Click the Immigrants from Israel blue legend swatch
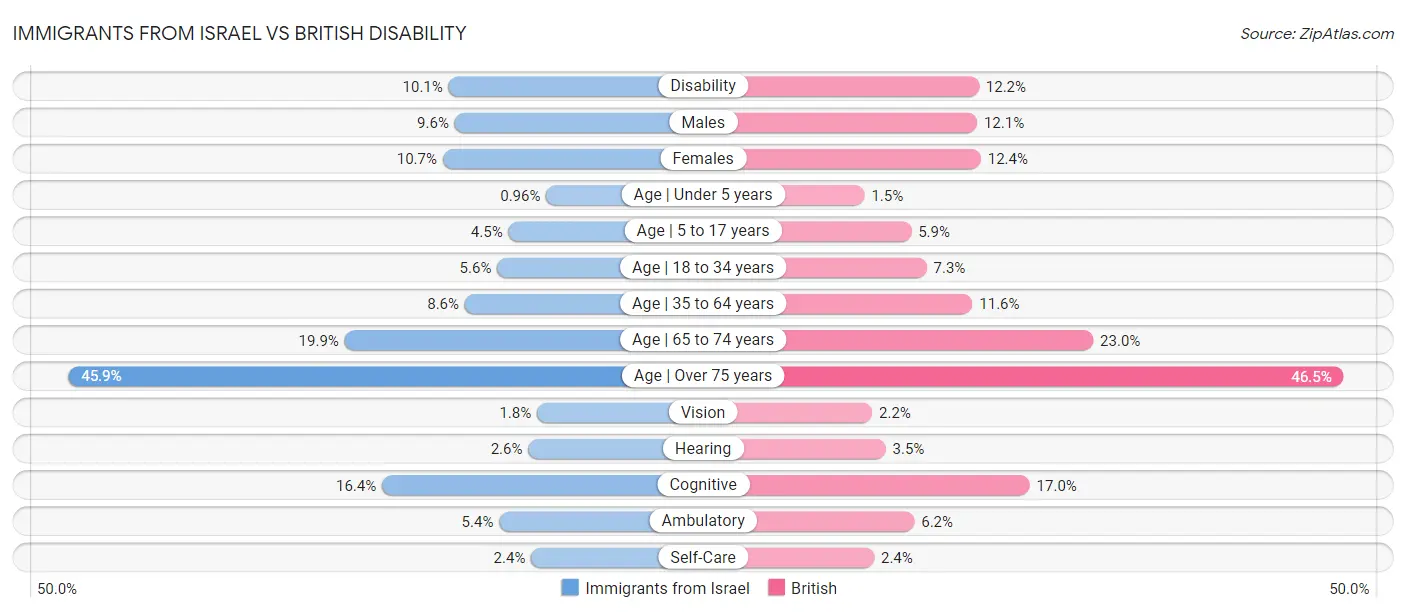 point(570,588)
